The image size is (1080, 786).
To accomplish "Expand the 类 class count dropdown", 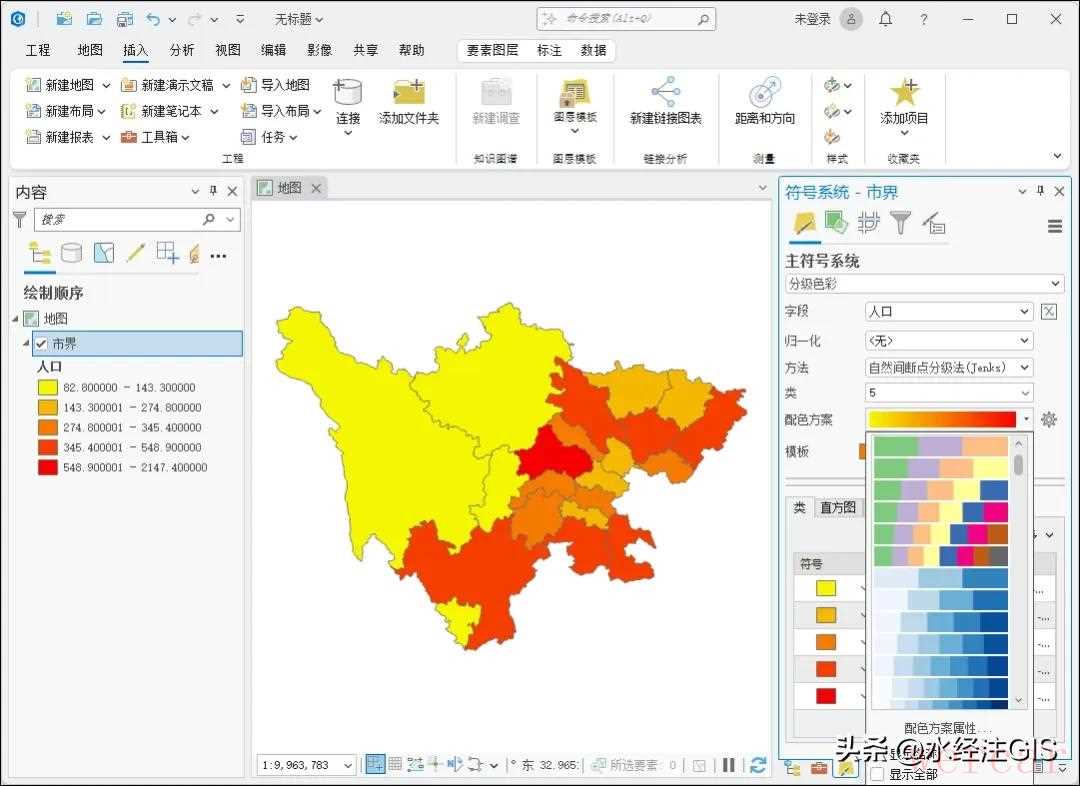I will click(x=948, y=393).
